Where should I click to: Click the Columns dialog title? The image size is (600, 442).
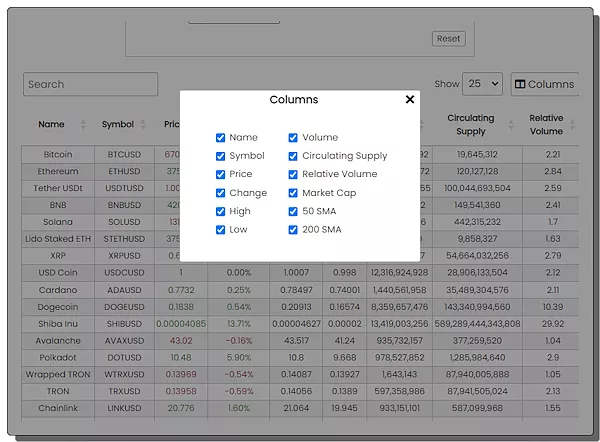294,99
